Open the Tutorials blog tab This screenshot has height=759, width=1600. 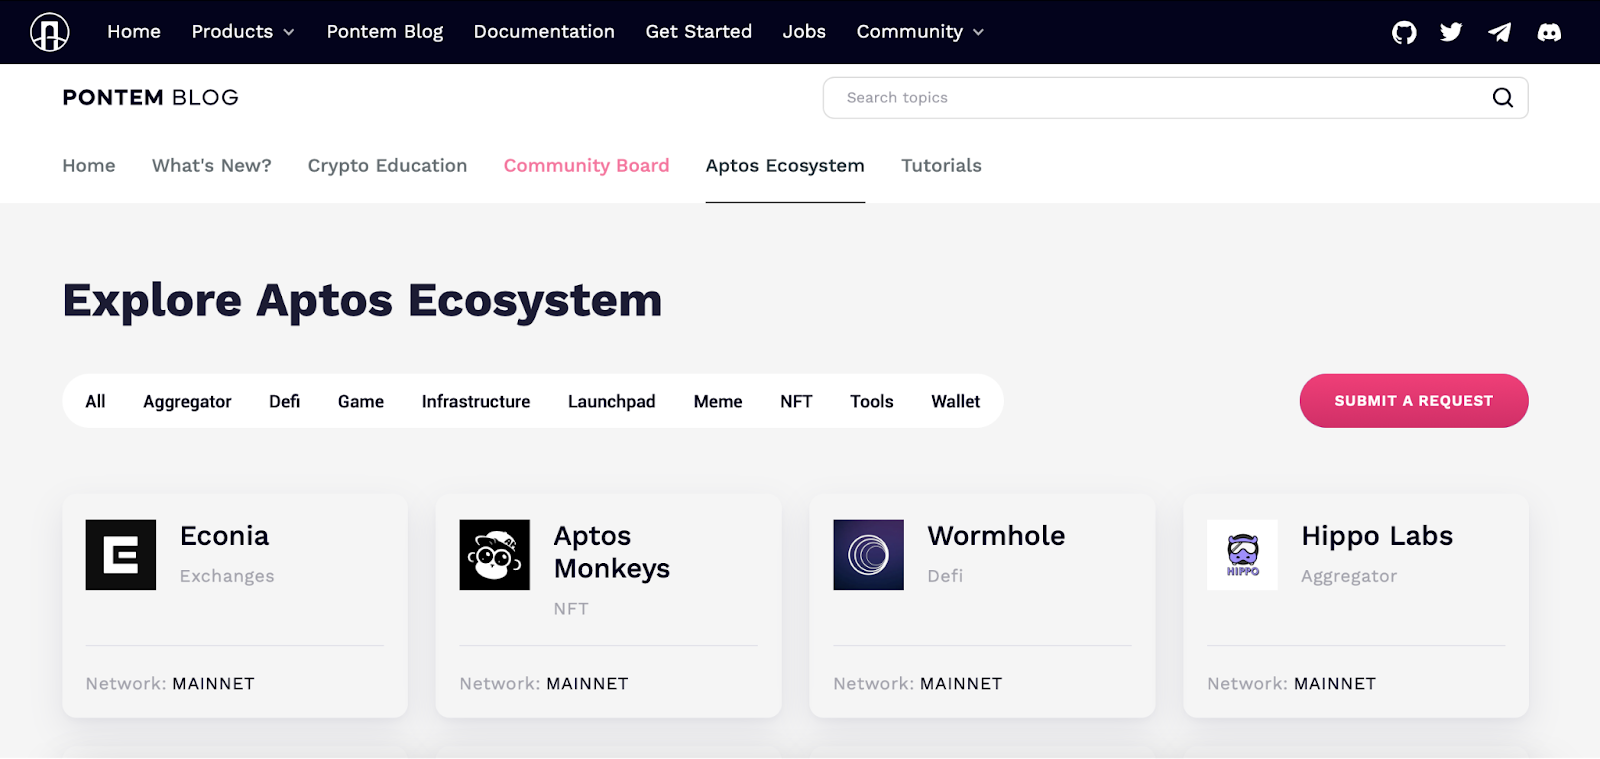(x=941, y=166)
